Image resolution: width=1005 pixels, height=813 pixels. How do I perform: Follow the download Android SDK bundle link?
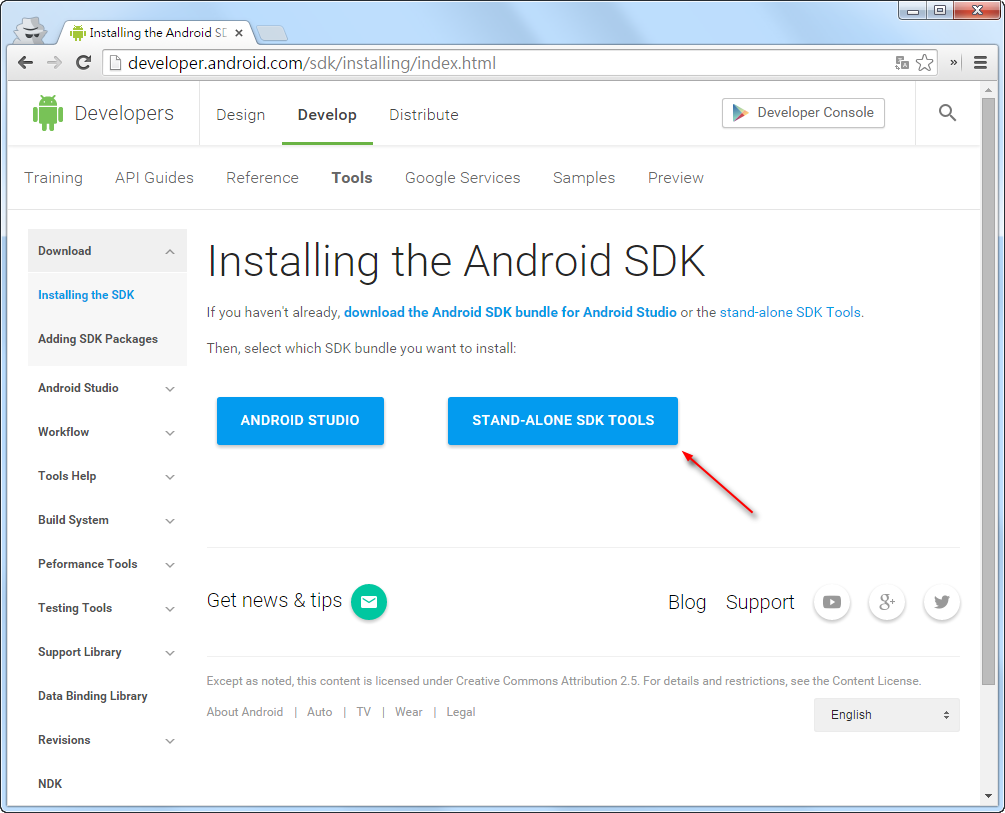(510, 312)
